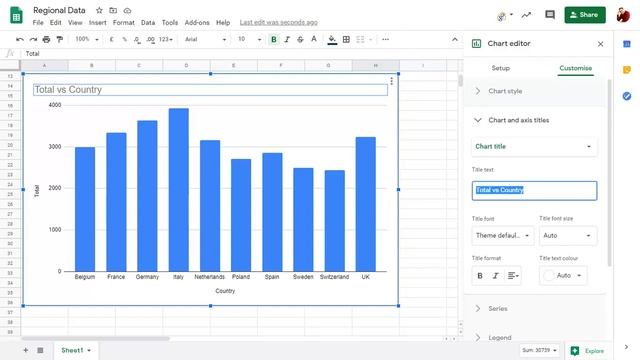Open the Title text colour Auto swatch

563,276
